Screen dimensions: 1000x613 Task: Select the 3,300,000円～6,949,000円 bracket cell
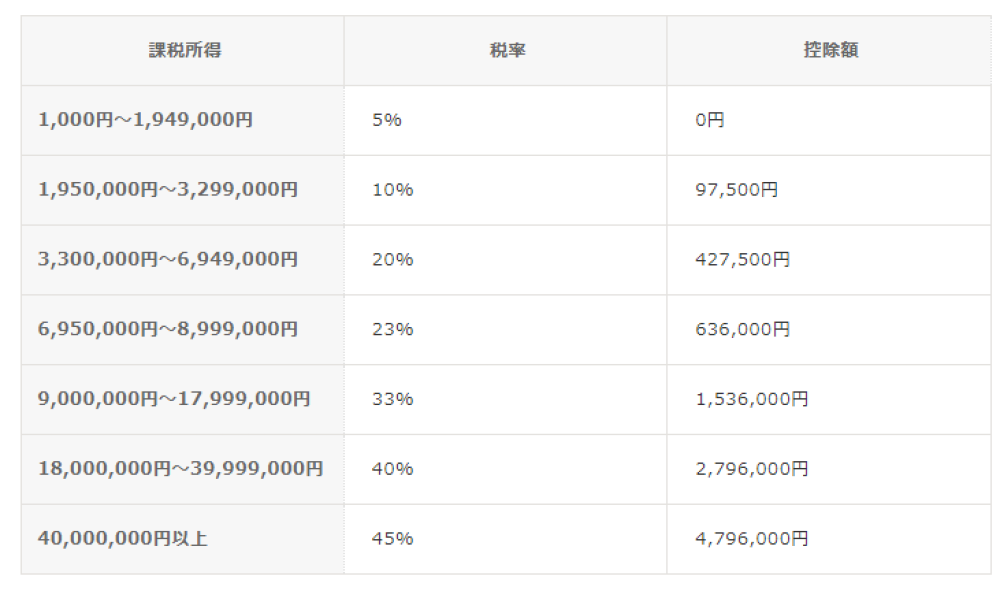pyautogui.click(x=183, y=260)
